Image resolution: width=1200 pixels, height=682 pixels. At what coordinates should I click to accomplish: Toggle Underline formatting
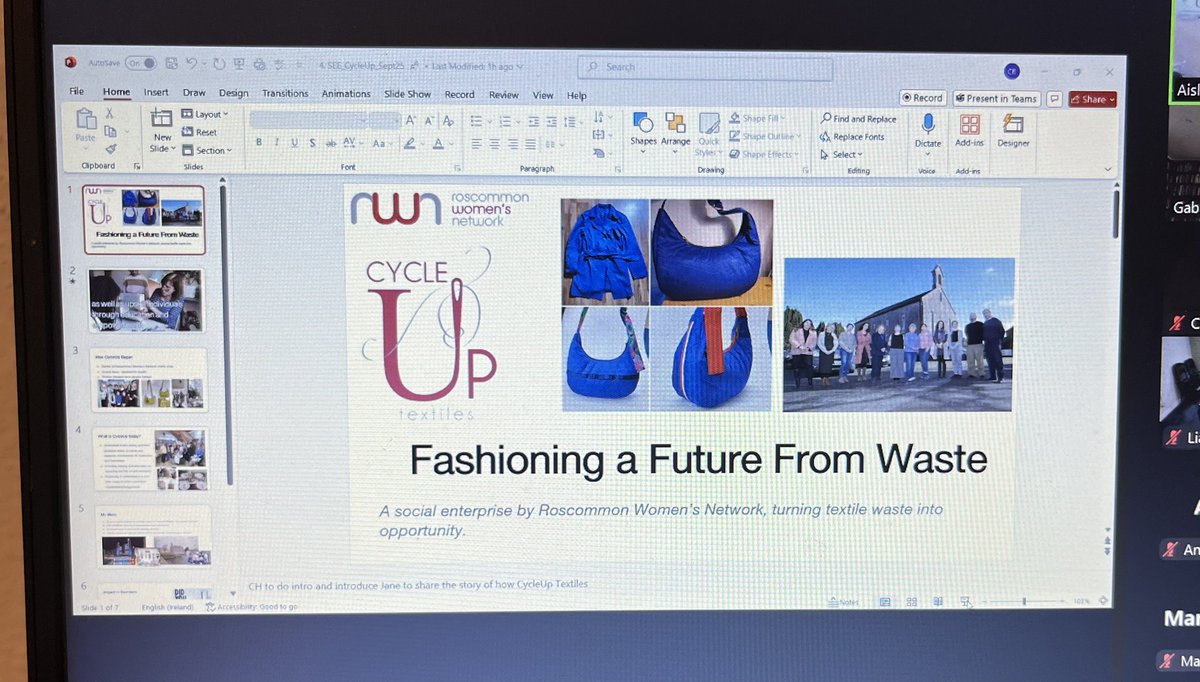point(294,143)
